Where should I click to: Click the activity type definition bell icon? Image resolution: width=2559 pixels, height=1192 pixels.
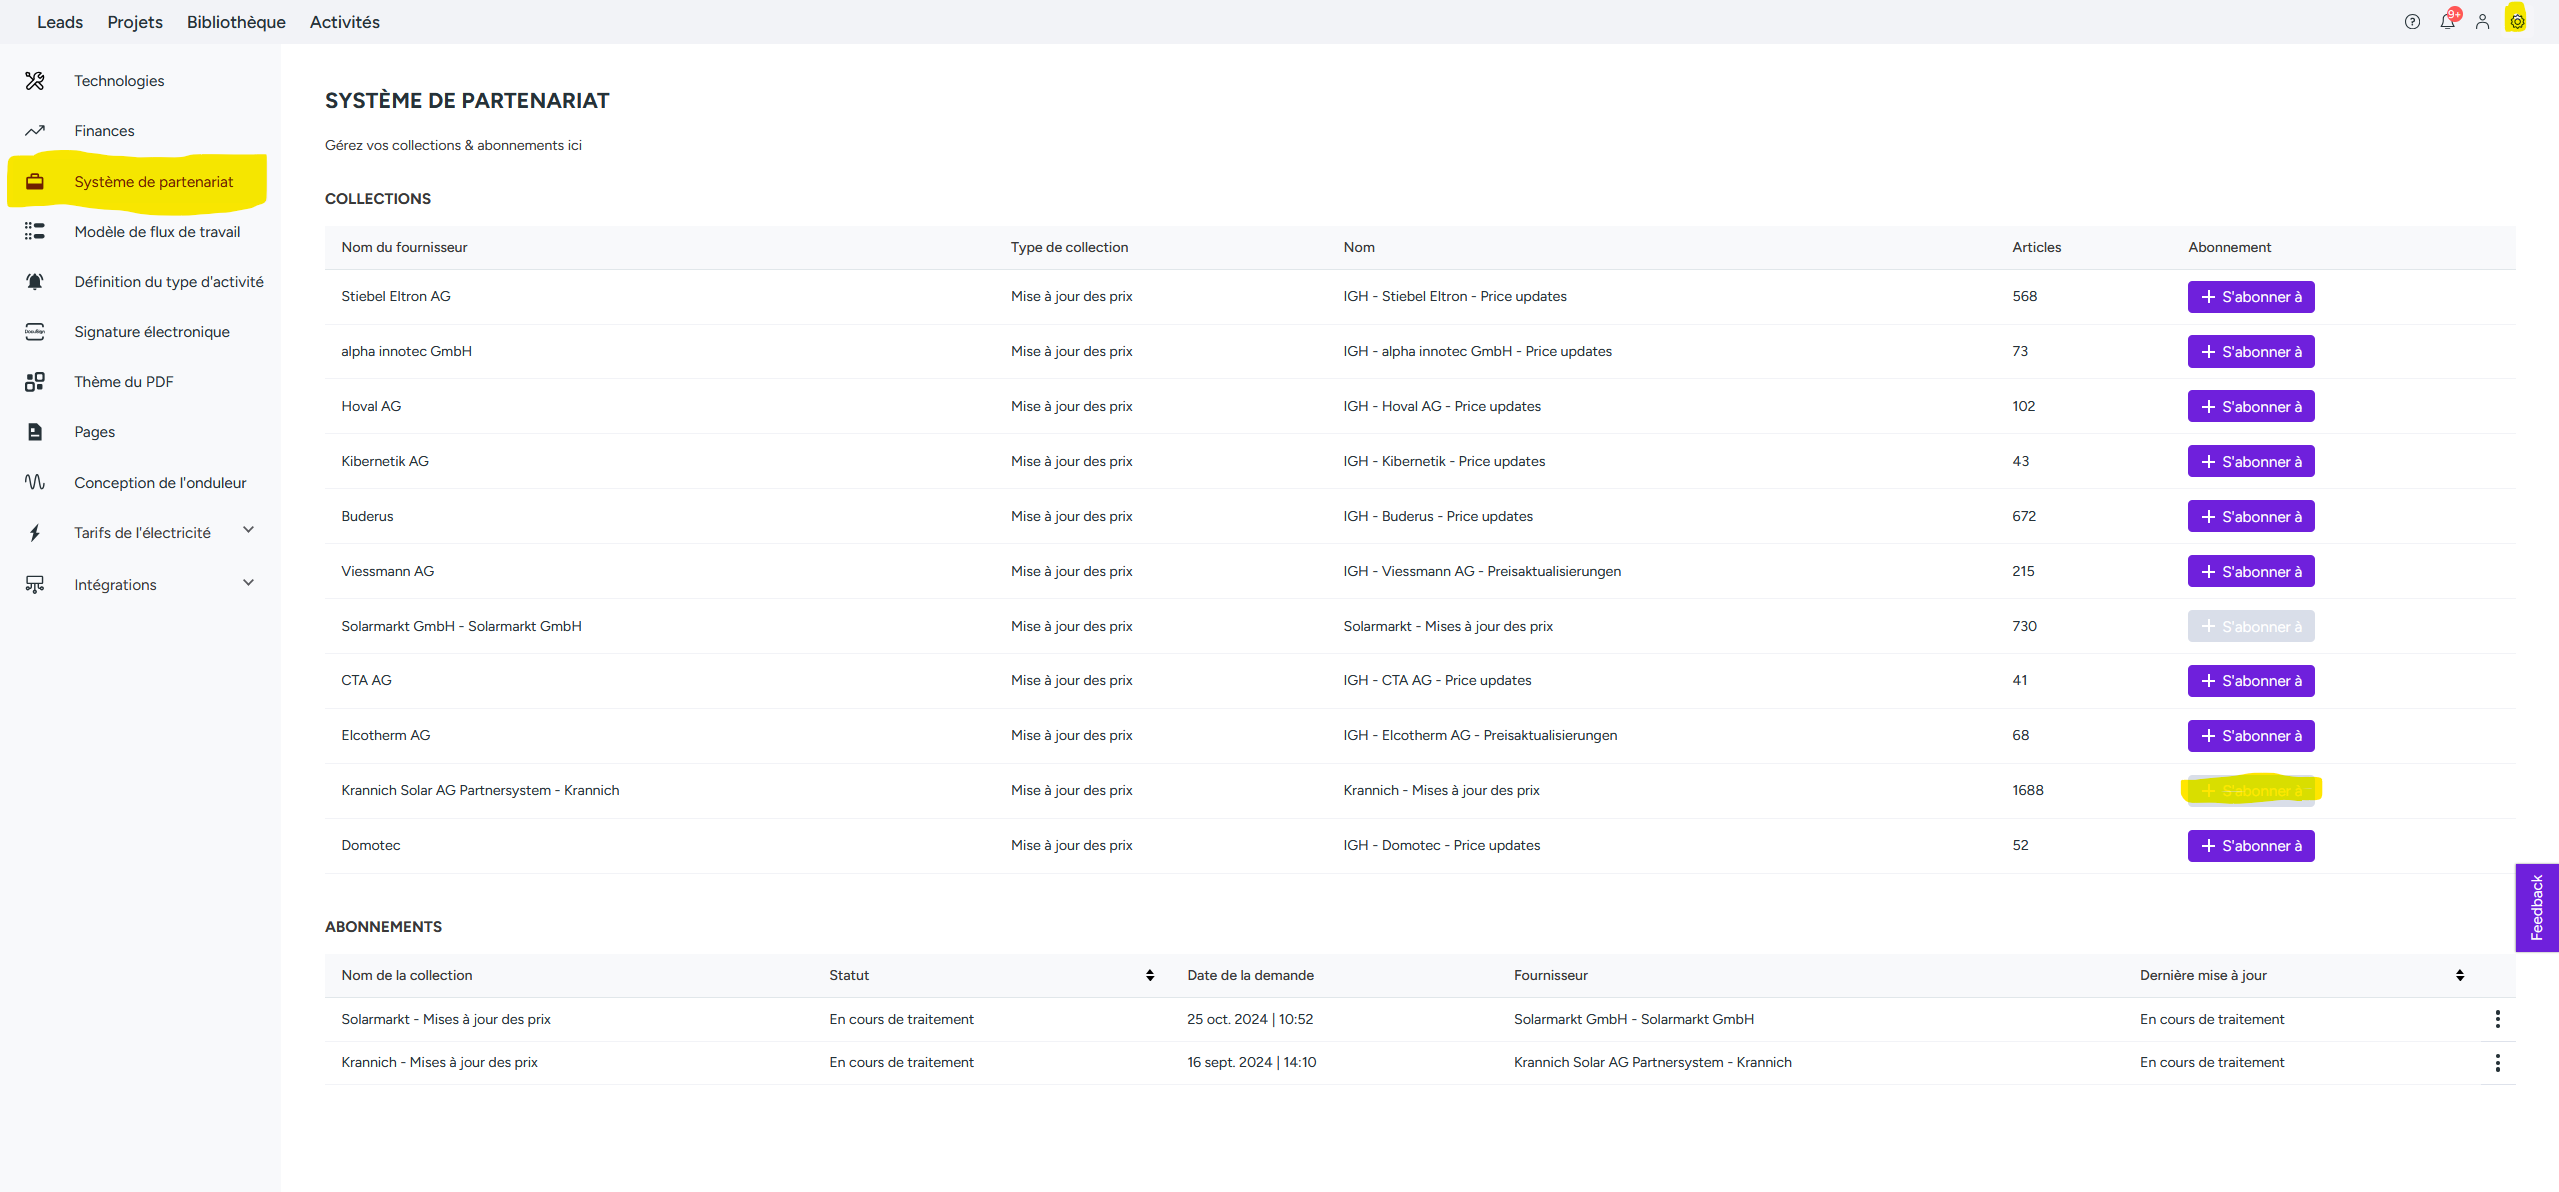click(35, 282)
